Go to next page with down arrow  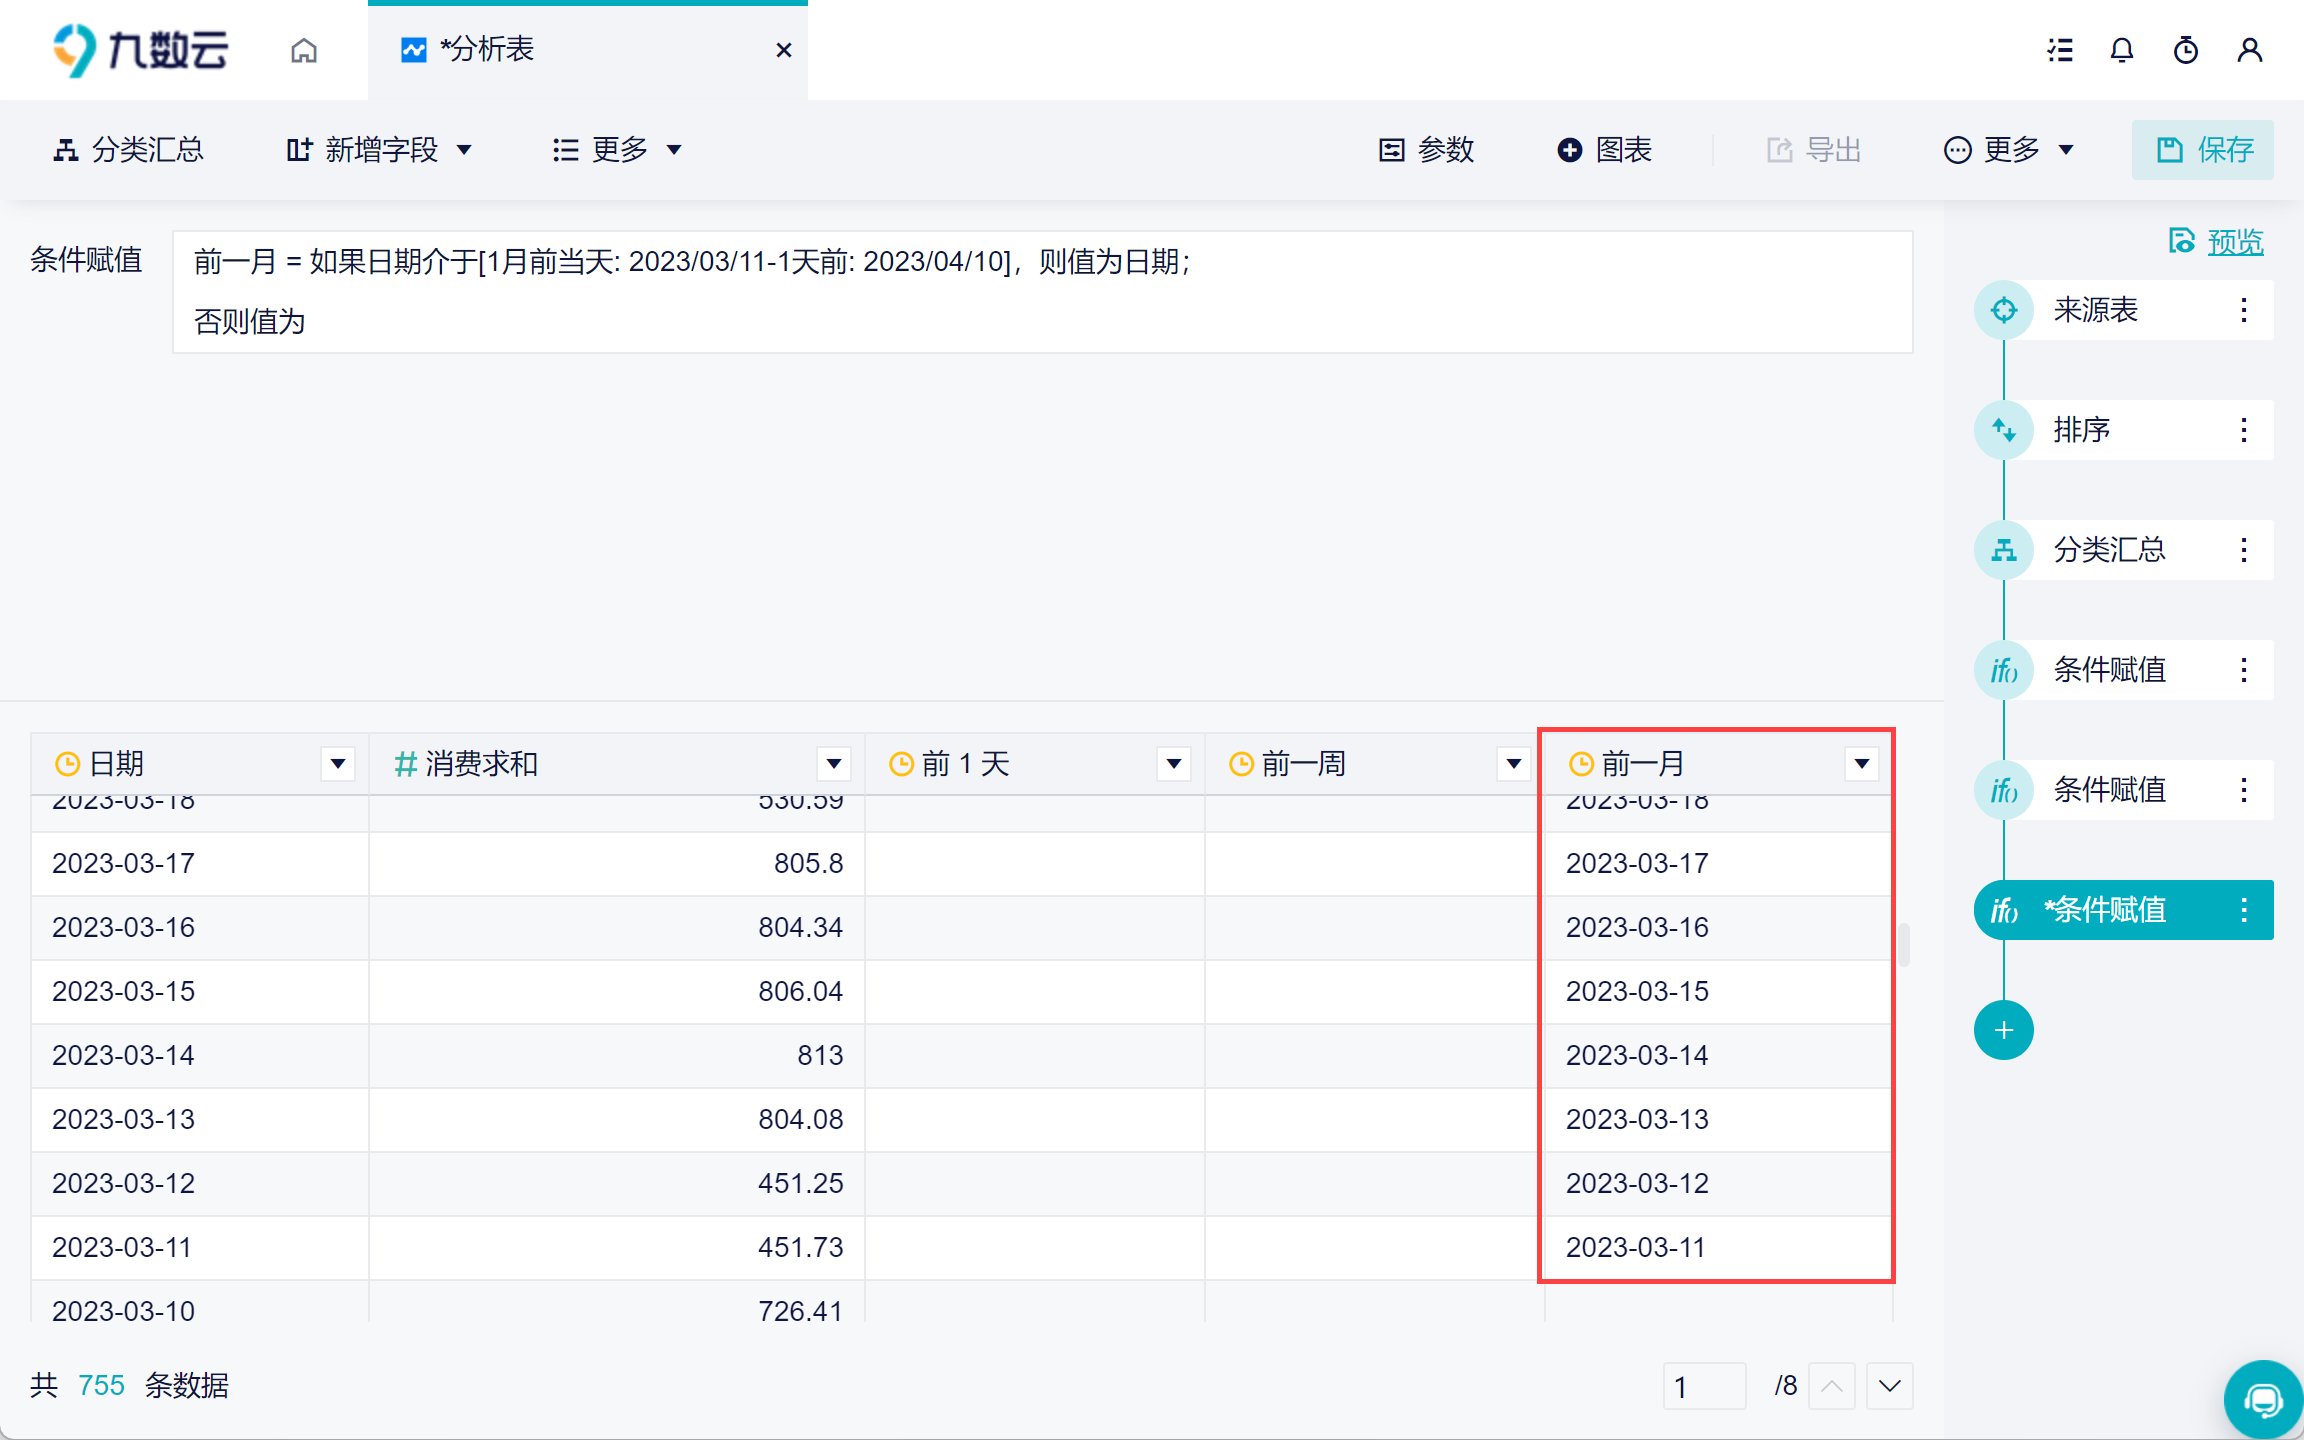[1889, 1386]
